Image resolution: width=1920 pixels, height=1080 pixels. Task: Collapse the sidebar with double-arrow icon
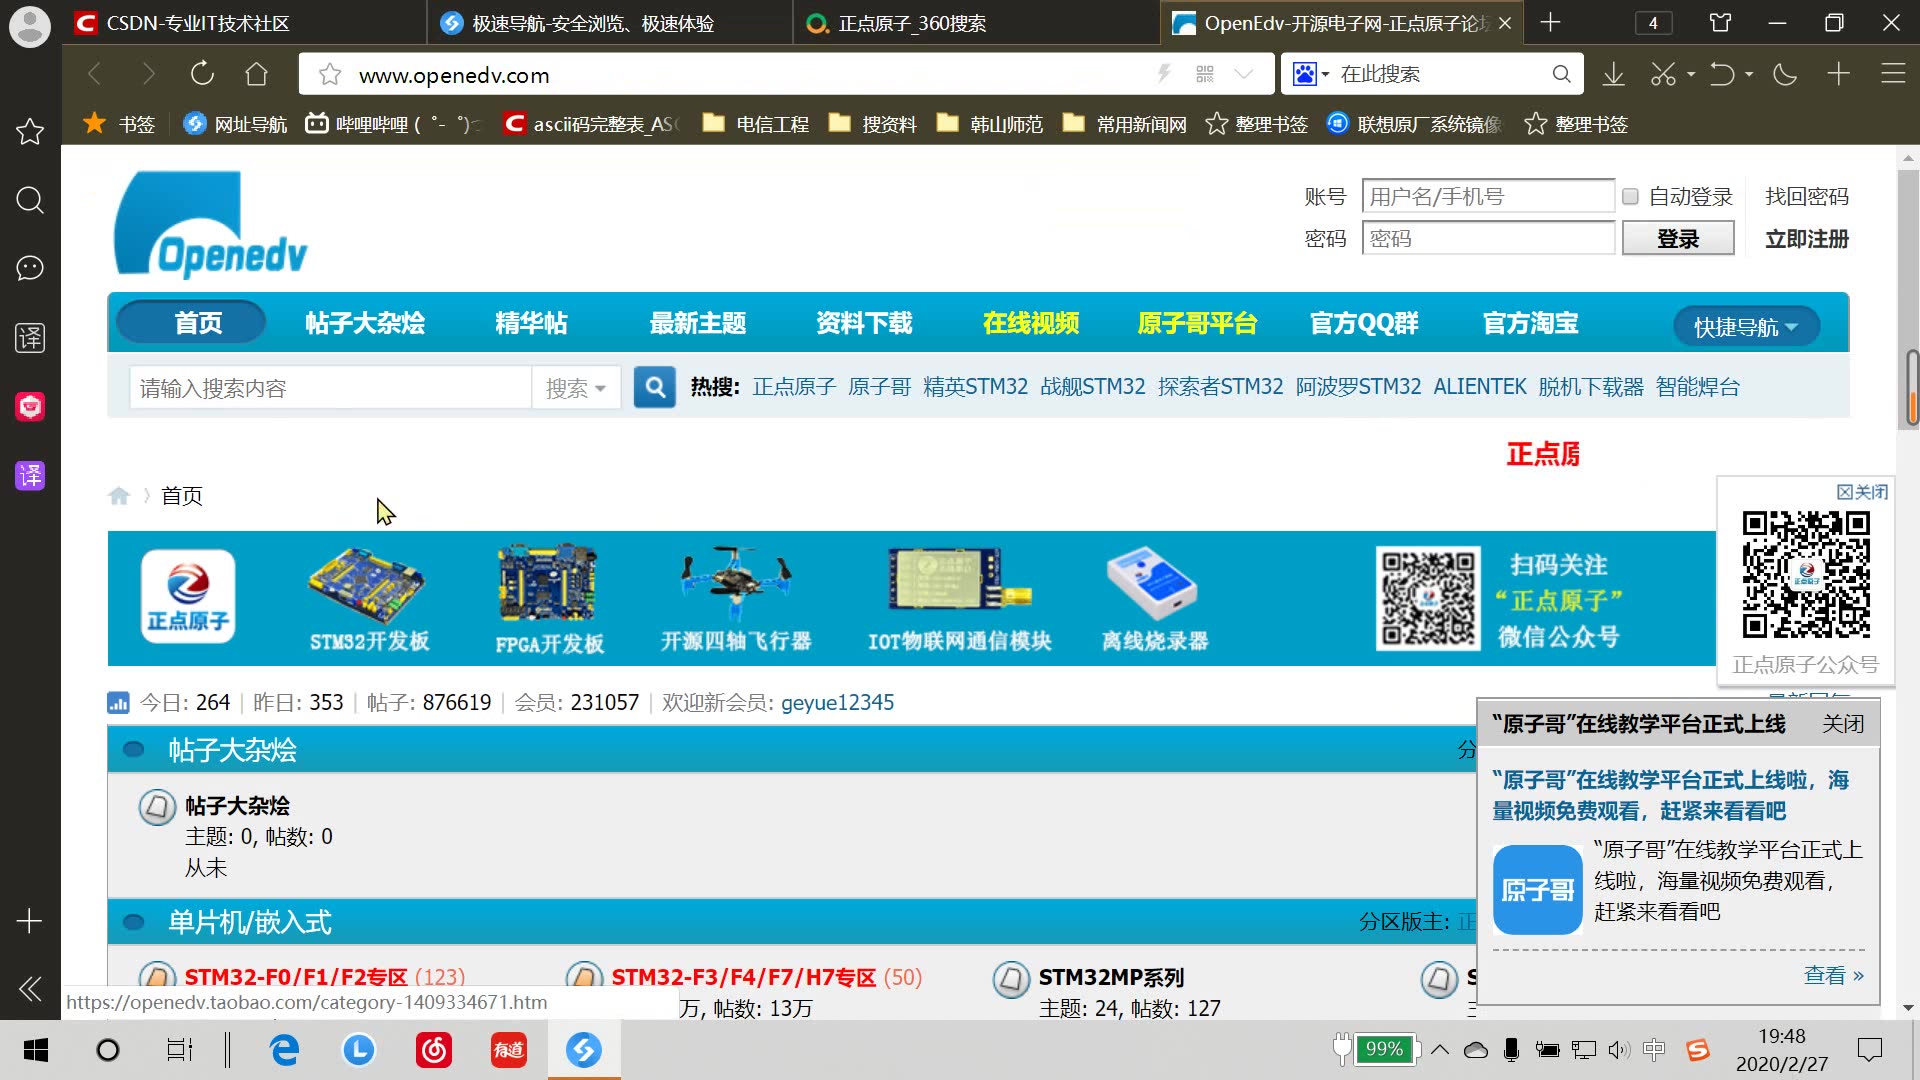(x=30, y=989)
